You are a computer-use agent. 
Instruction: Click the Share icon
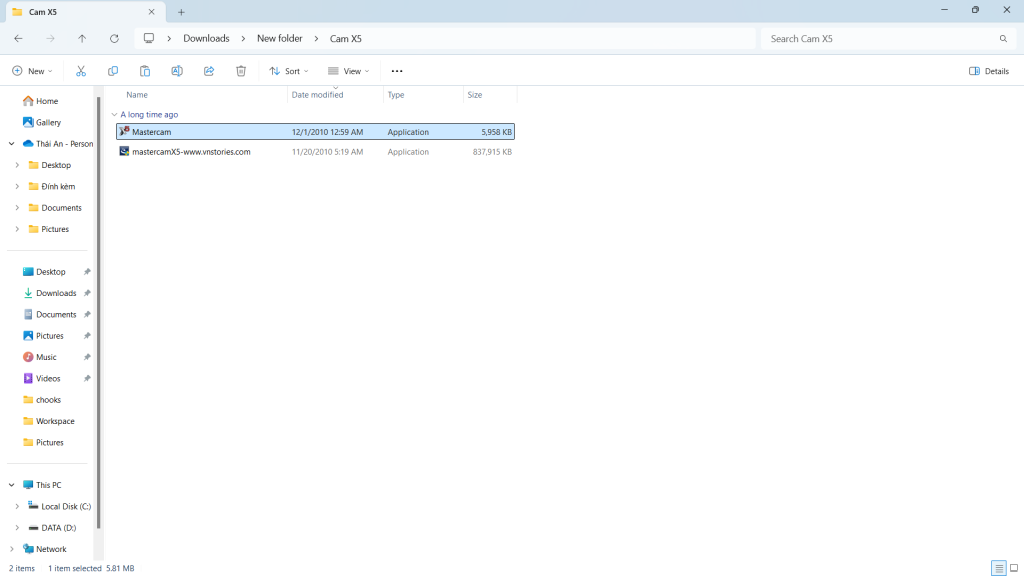pyautogui.click(x=209, y=71)
